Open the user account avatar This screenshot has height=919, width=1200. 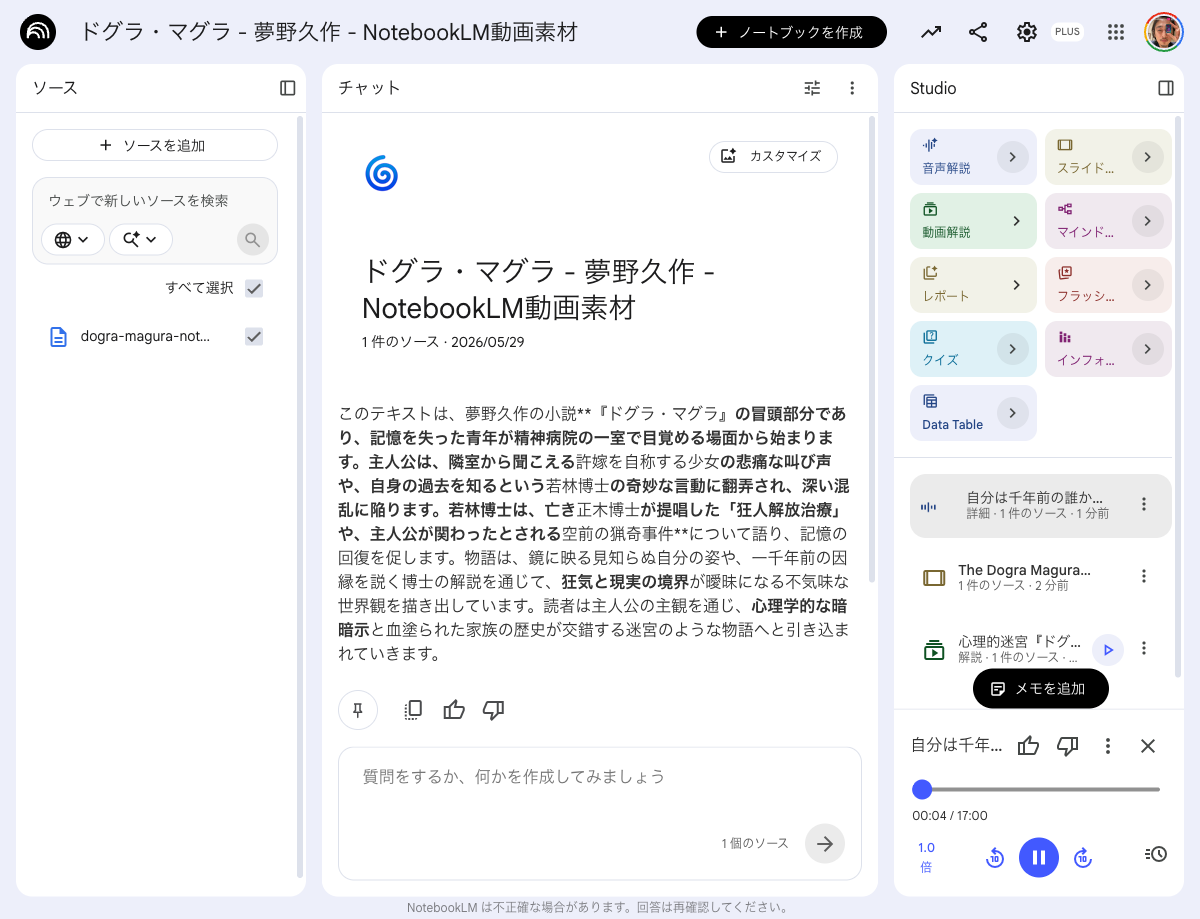(x=1164, y=32)
